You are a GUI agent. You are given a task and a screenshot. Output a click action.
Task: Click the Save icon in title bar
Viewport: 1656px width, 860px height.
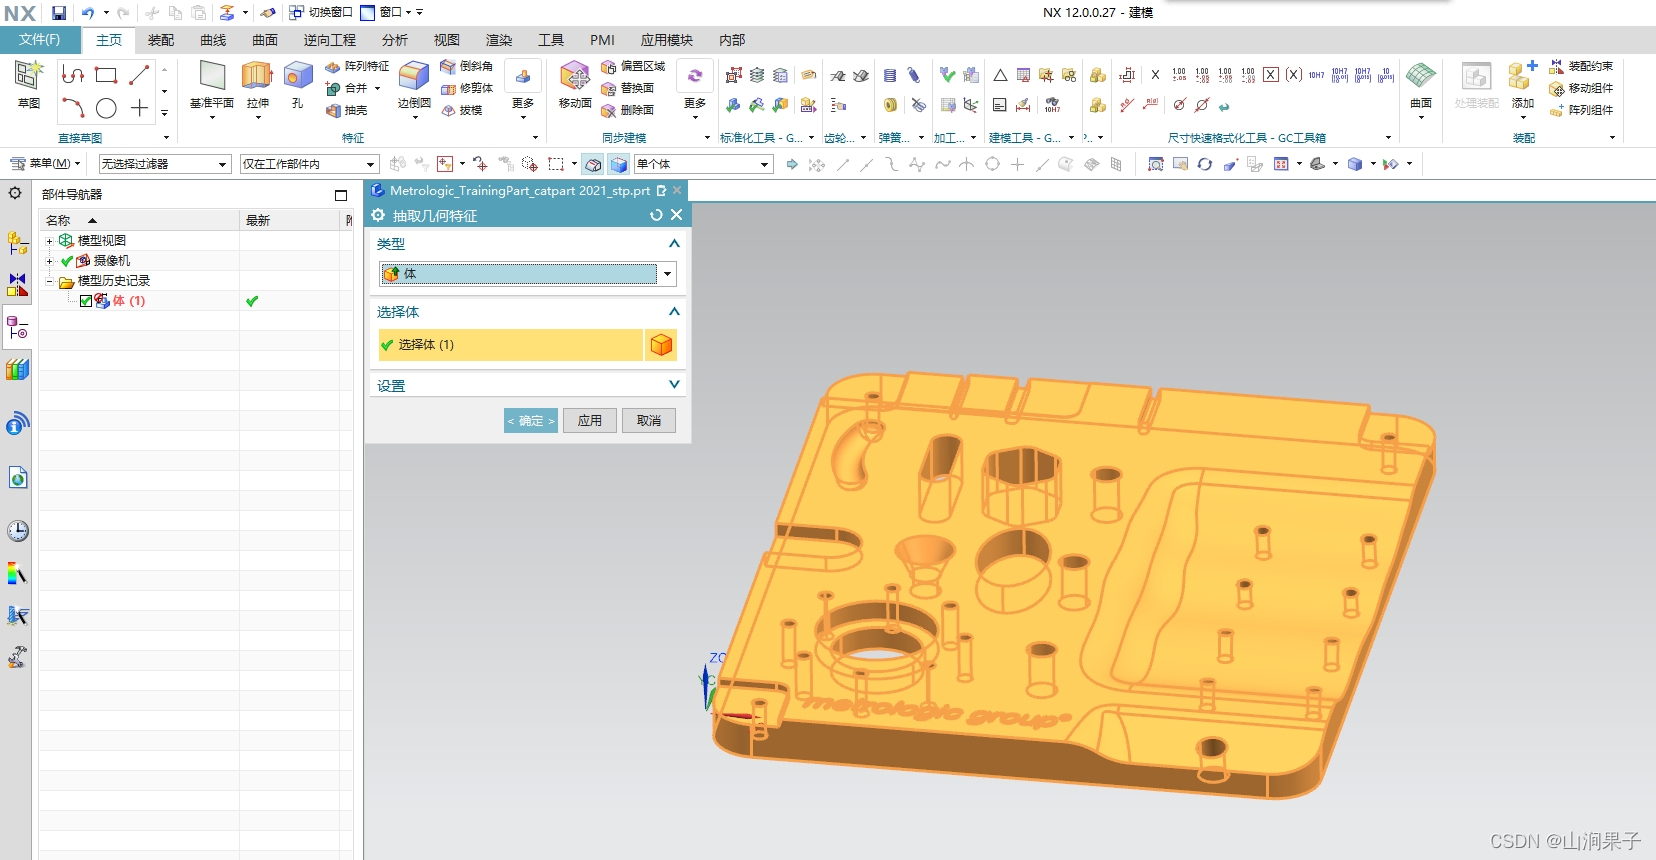[58, 12]
